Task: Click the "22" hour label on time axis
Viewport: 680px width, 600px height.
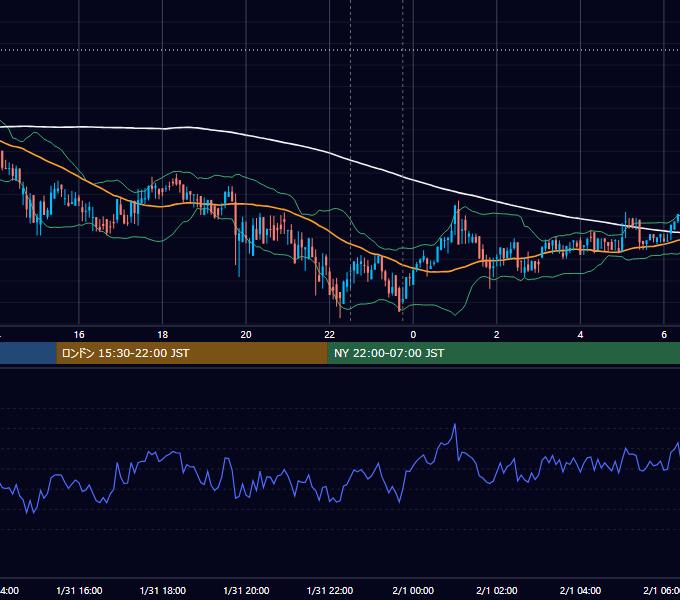Action: 330,335
